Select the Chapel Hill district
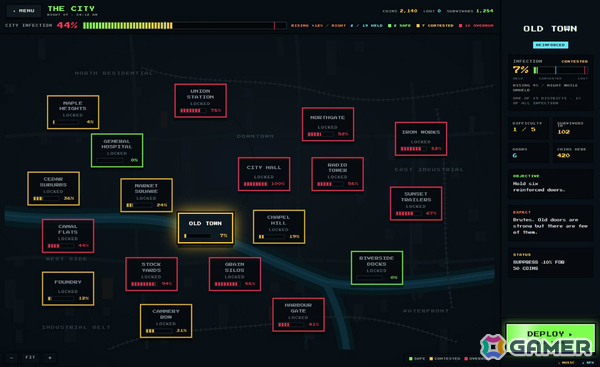 pyautogui.click(x=279, y=227)
